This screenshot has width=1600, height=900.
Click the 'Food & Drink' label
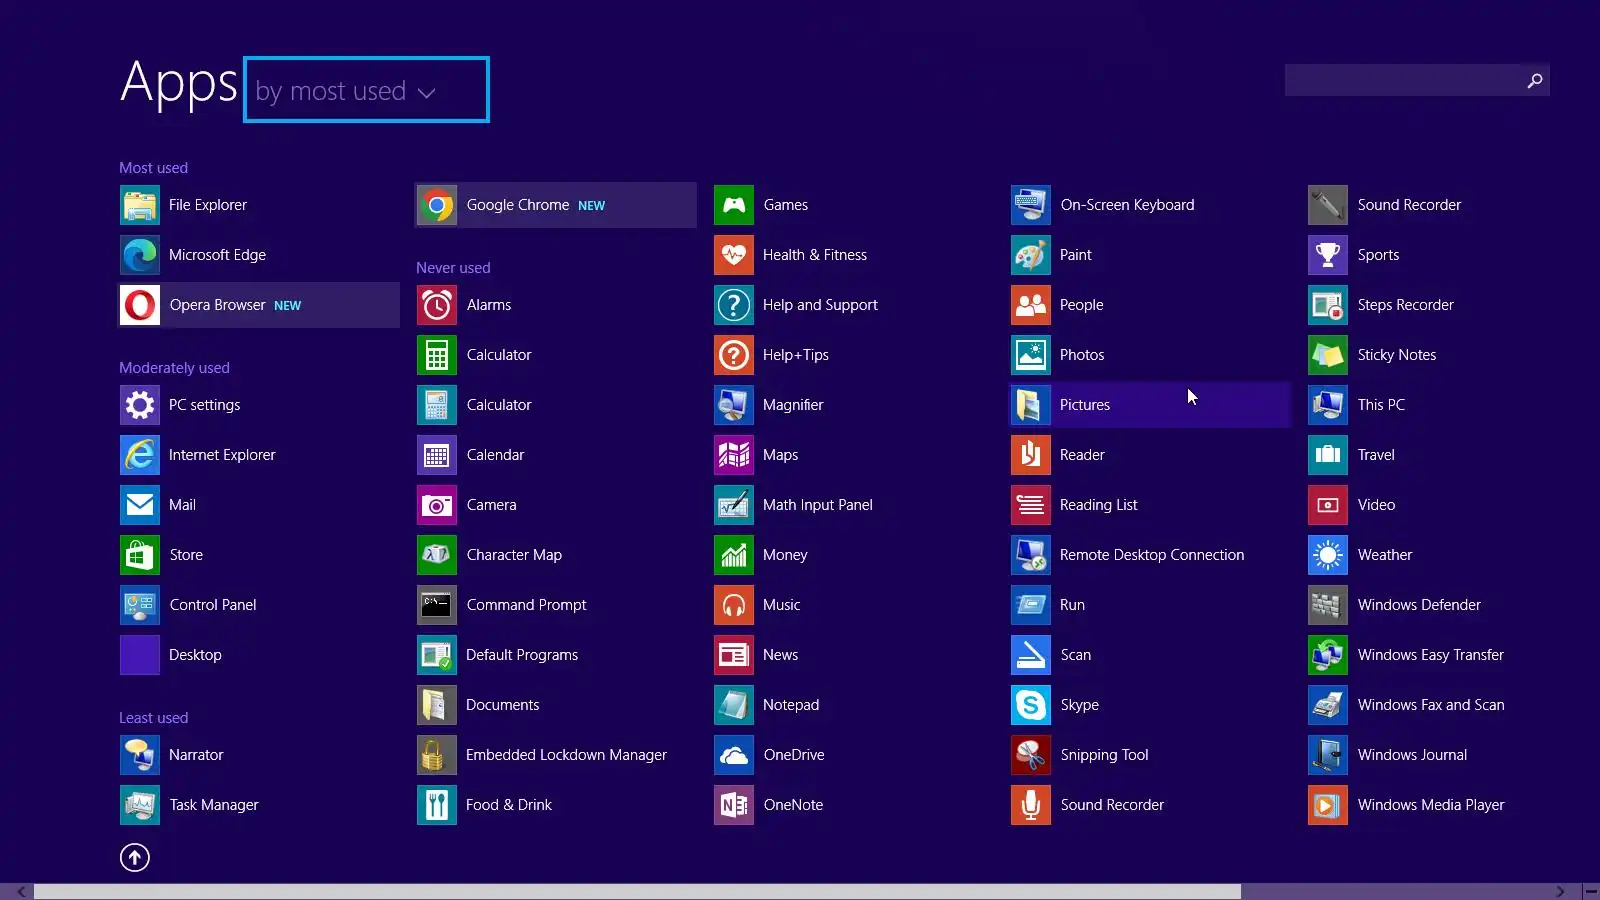[x=509, y=805]
